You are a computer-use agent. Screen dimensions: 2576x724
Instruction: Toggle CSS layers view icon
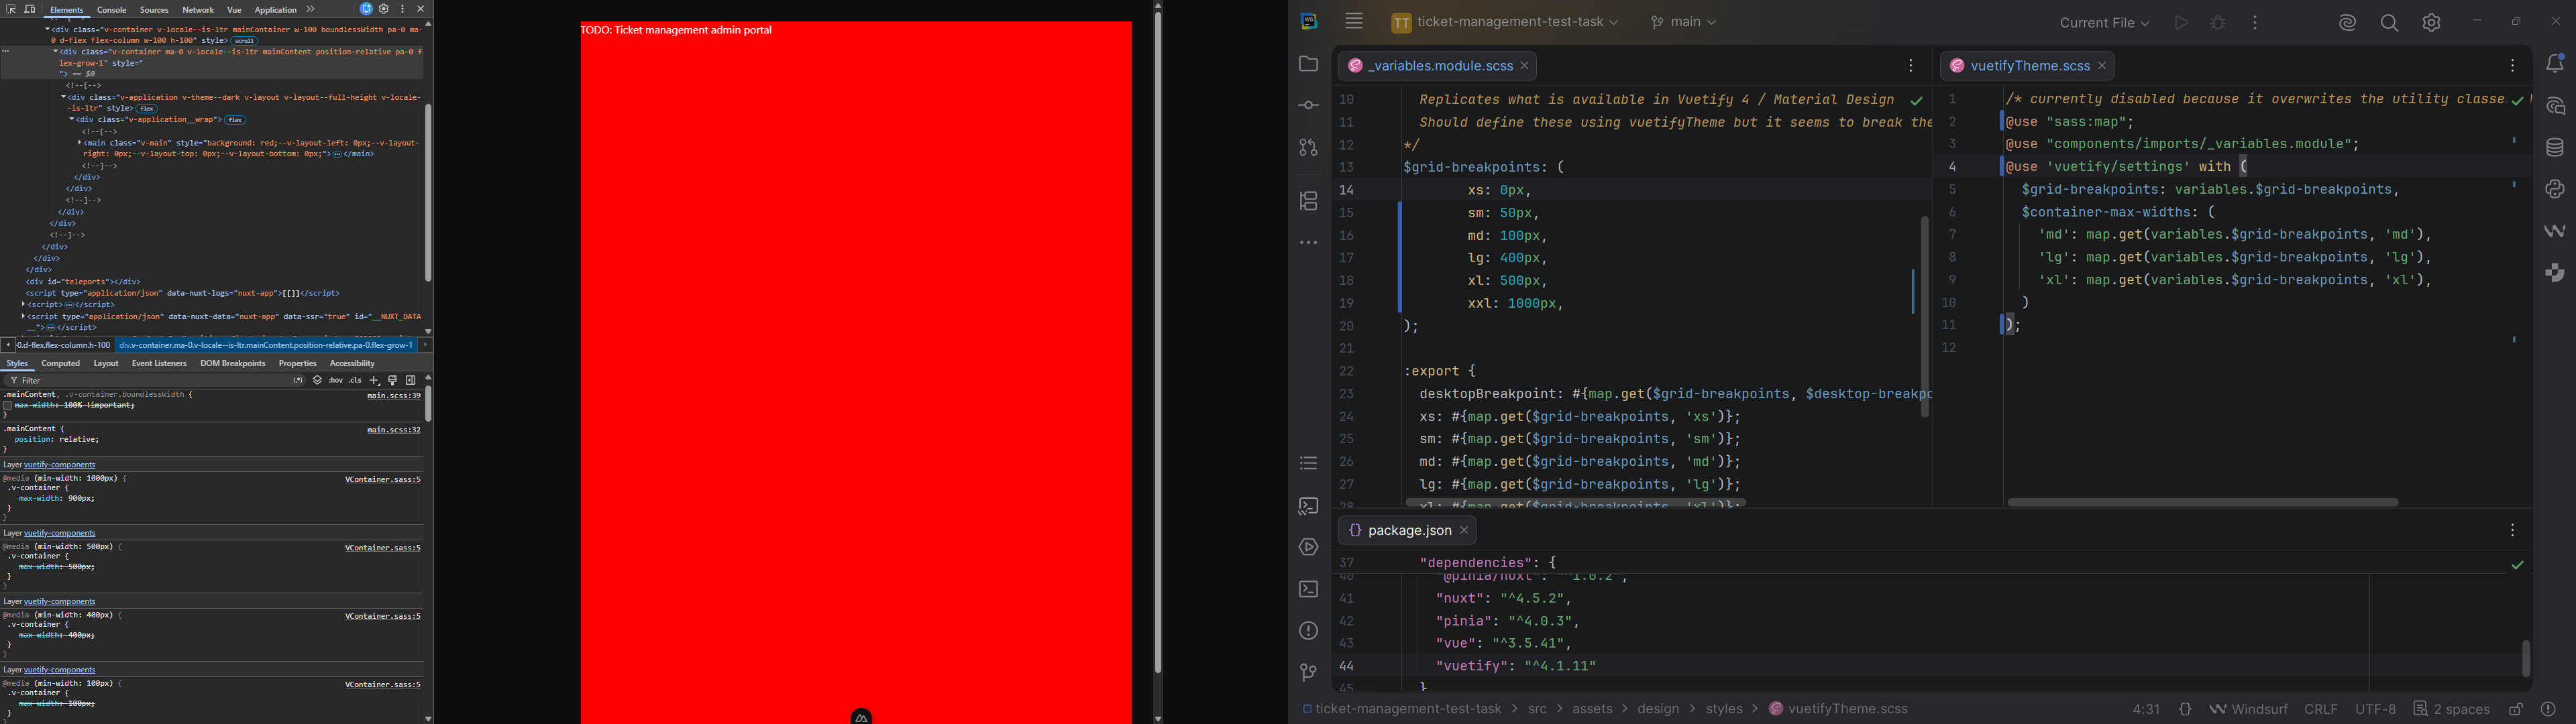[317, 381]
